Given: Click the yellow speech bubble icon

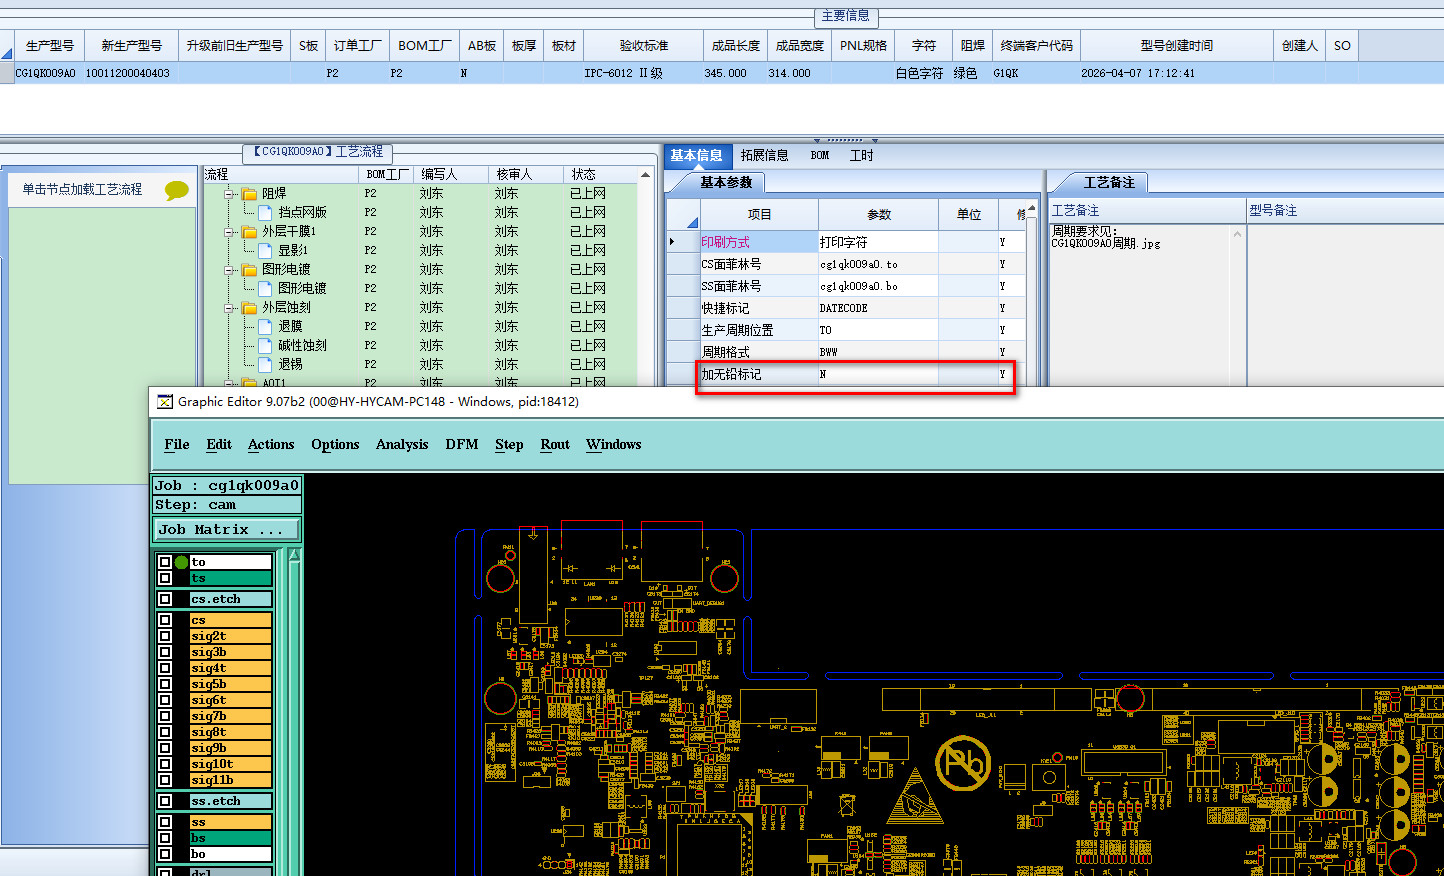Looking at the screenshot, I should coord(176,190).
